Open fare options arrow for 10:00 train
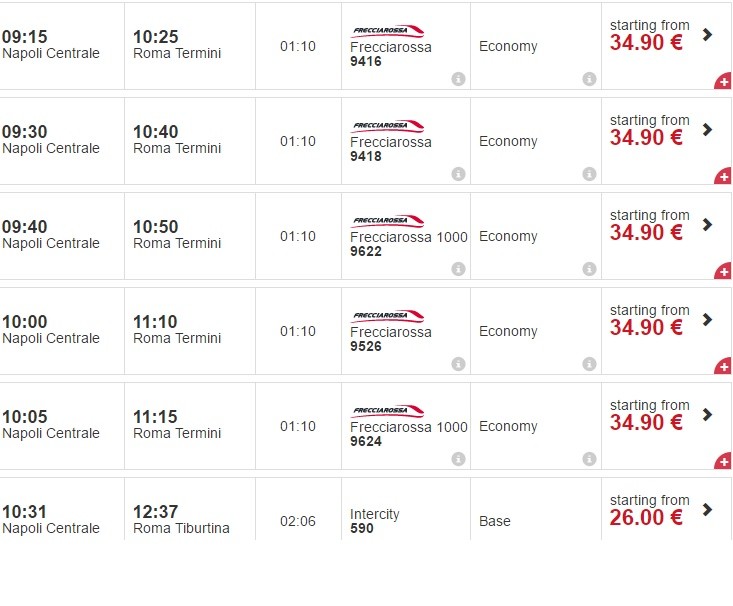Image resolution: width=733 pixels, height=606 pixels. pos(708,320)
